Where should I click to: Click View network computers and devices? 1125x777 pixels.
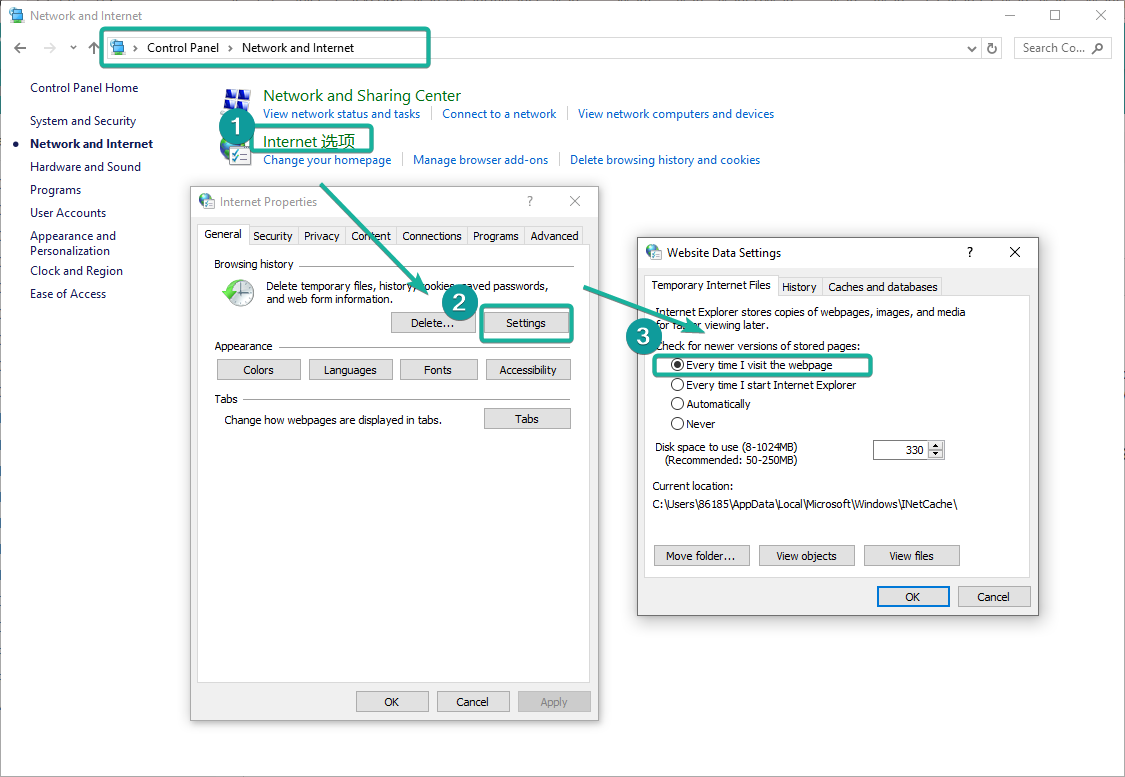676,114
